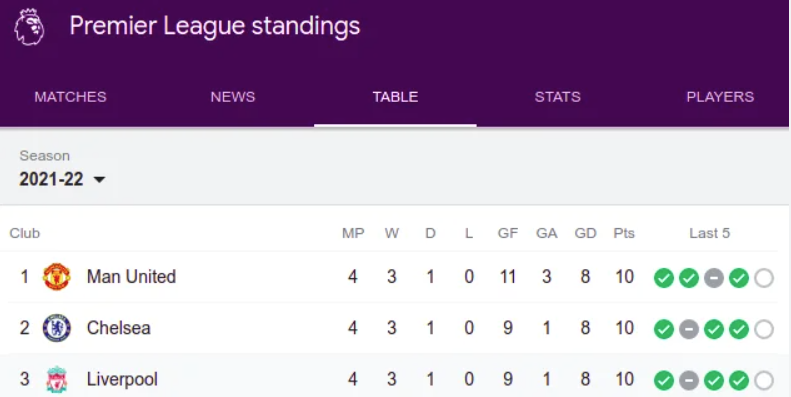Open the PLAYERS tab

[x=720, y=97]
